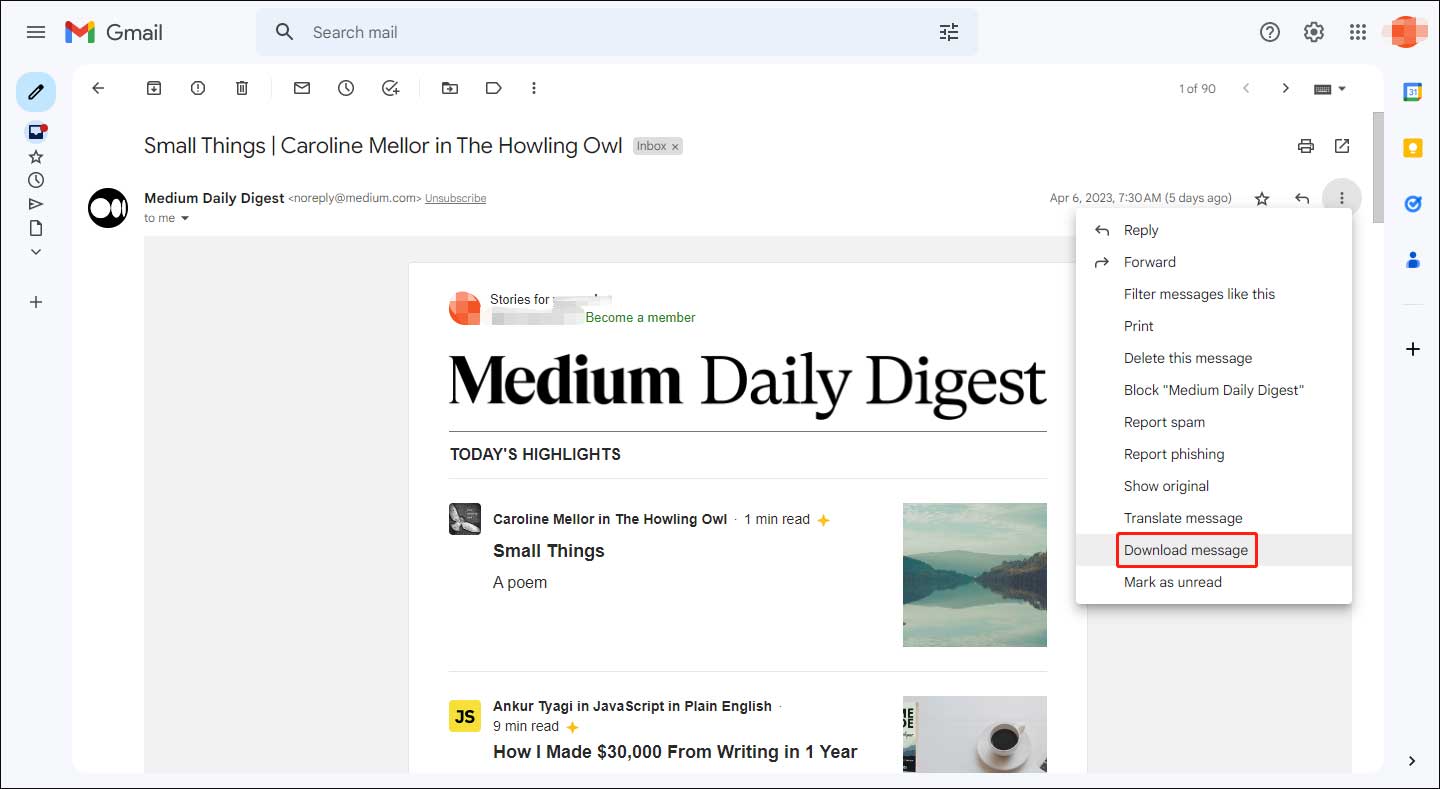This screenshot has height=789, width=1440.
Task: Open the Move to folder icon
Action: click(x=450, y=88)
